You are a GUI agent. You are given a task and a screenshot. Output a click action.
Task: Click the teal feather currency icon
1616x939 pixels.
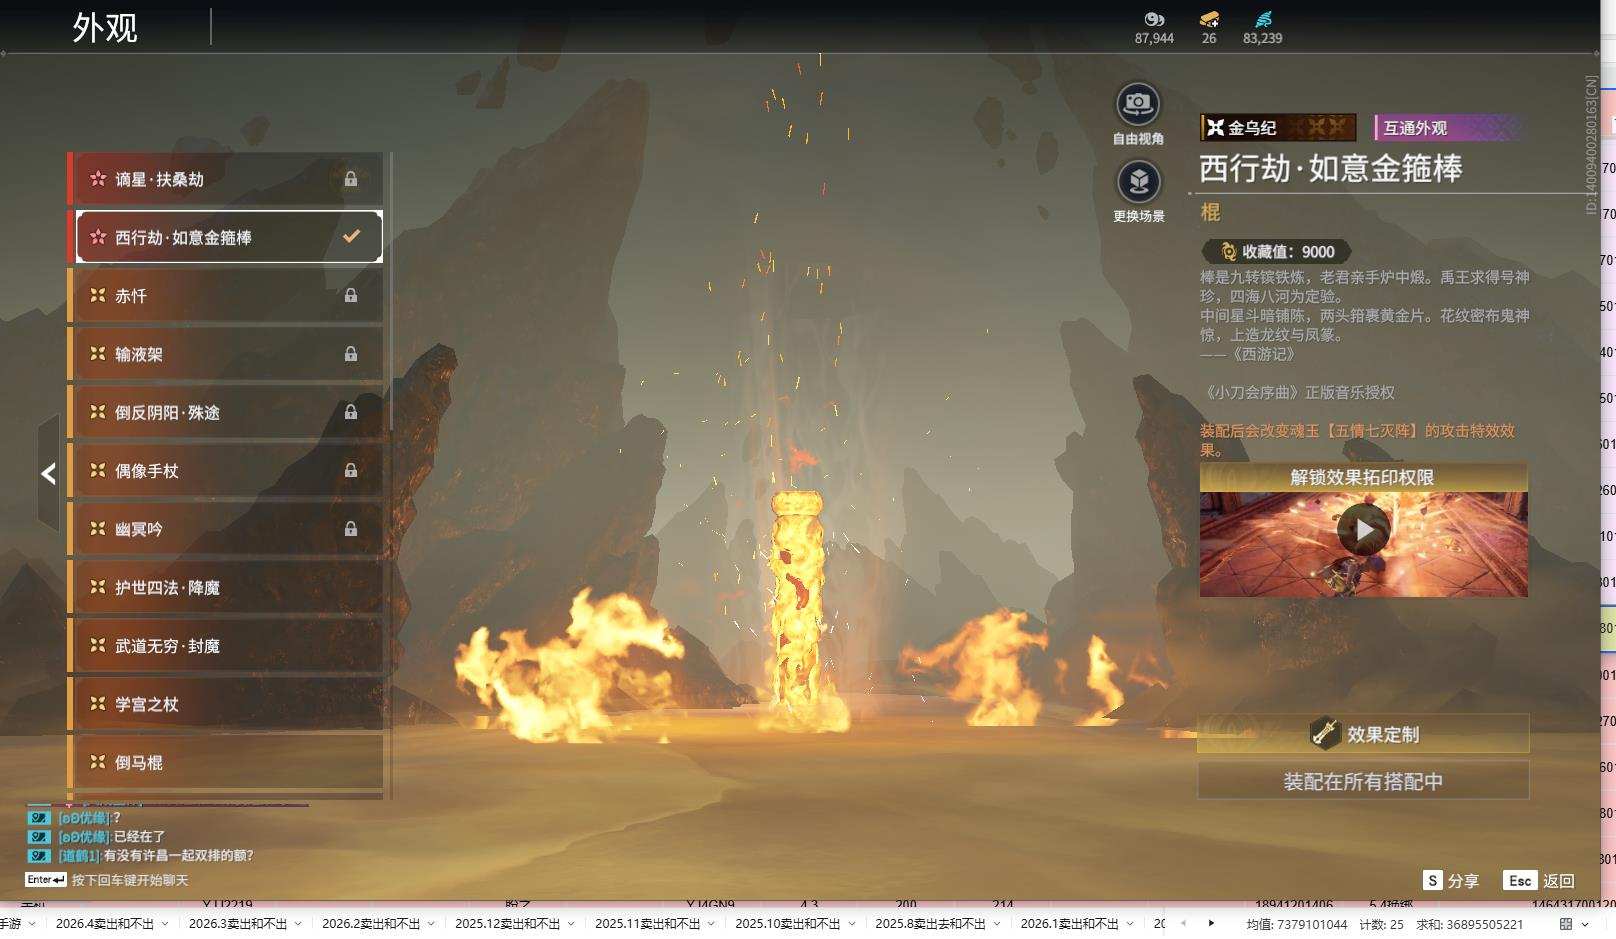[x=1263, y=19]
